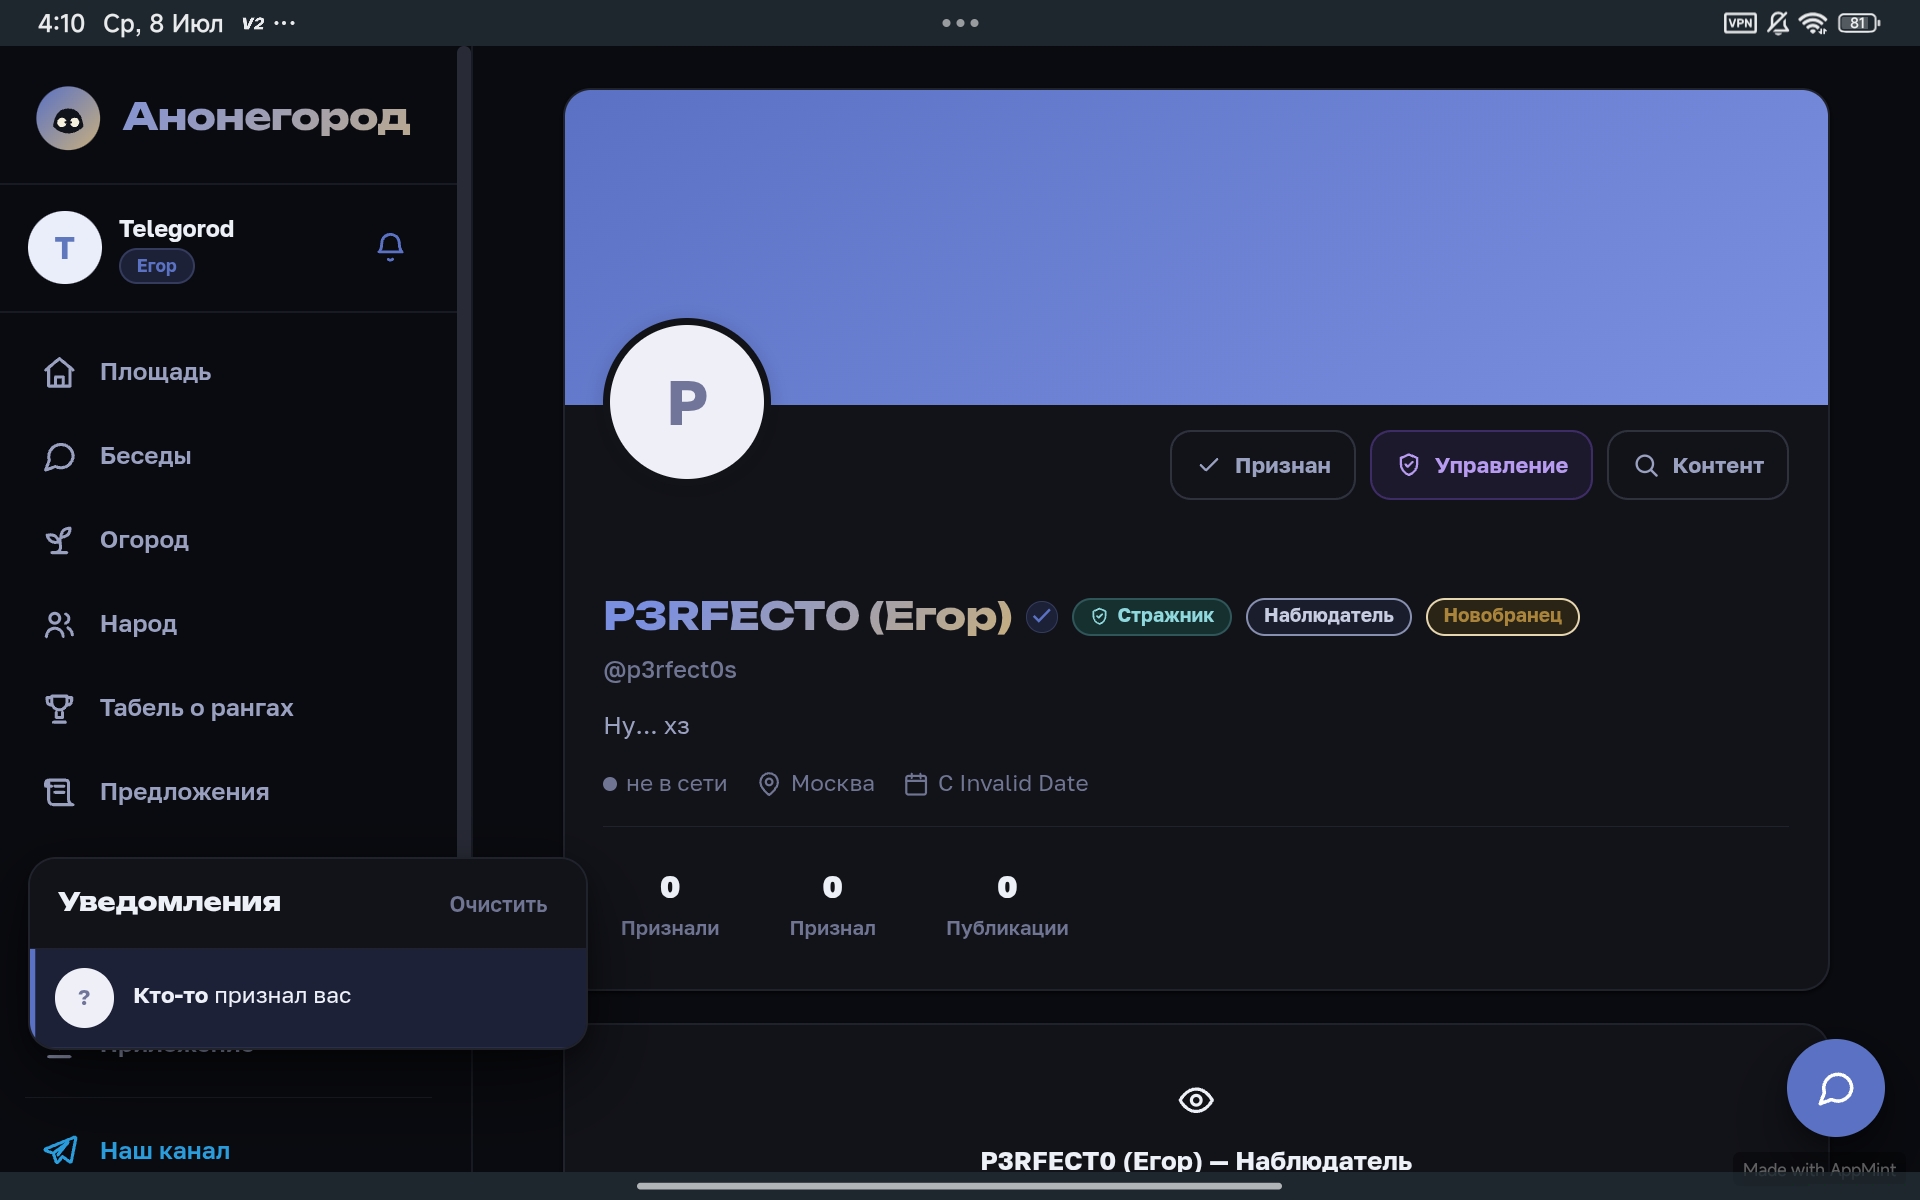Image resolution: width=1920 pixels, height=1200 pixels.
Task: Click the Telegorod profile avatar
Action: coord(65,248)
